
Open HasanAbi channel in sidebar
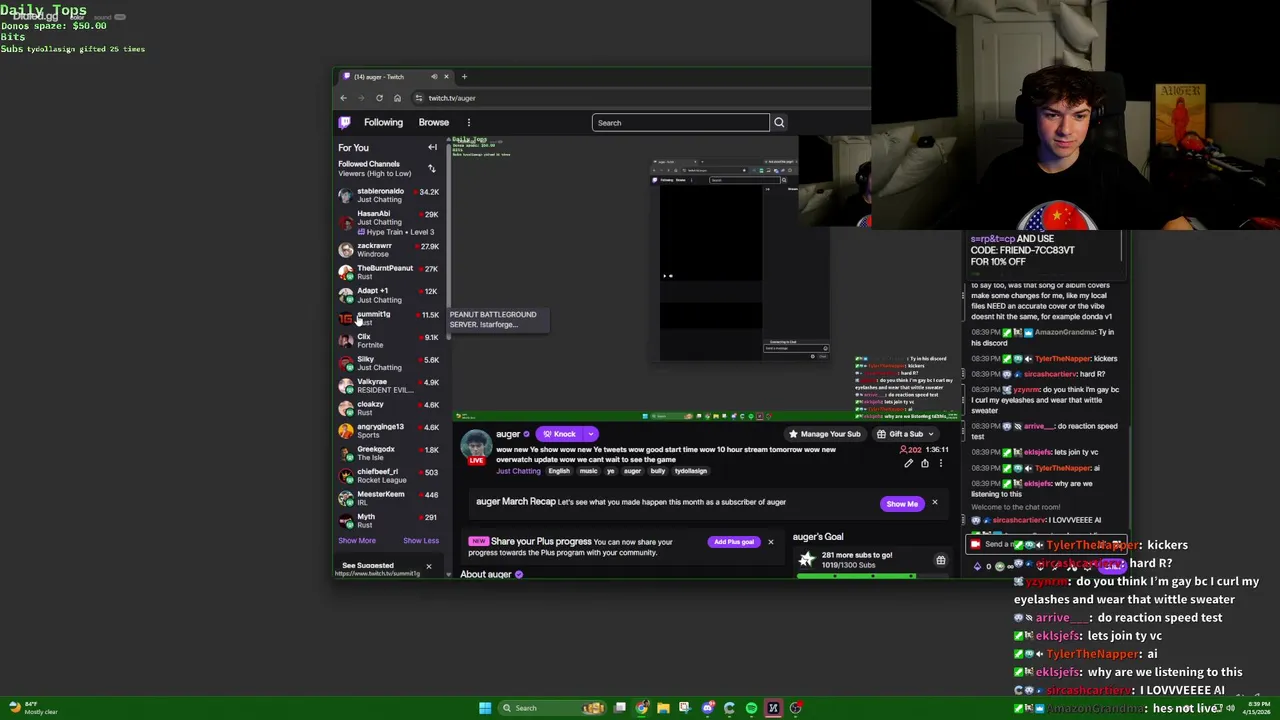coord(389,222)
